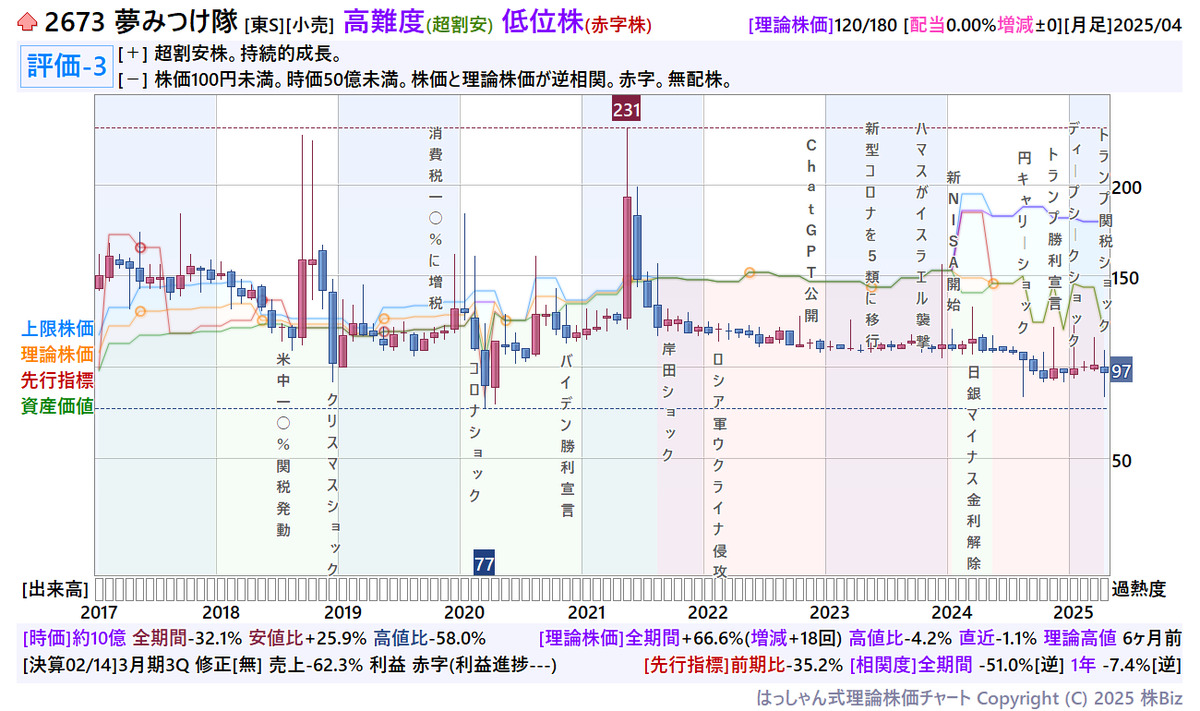Click the [時価]約10億 statistic
Image resolution: width=1200 pixels, height=711 pixels.
tap(73, 637)
